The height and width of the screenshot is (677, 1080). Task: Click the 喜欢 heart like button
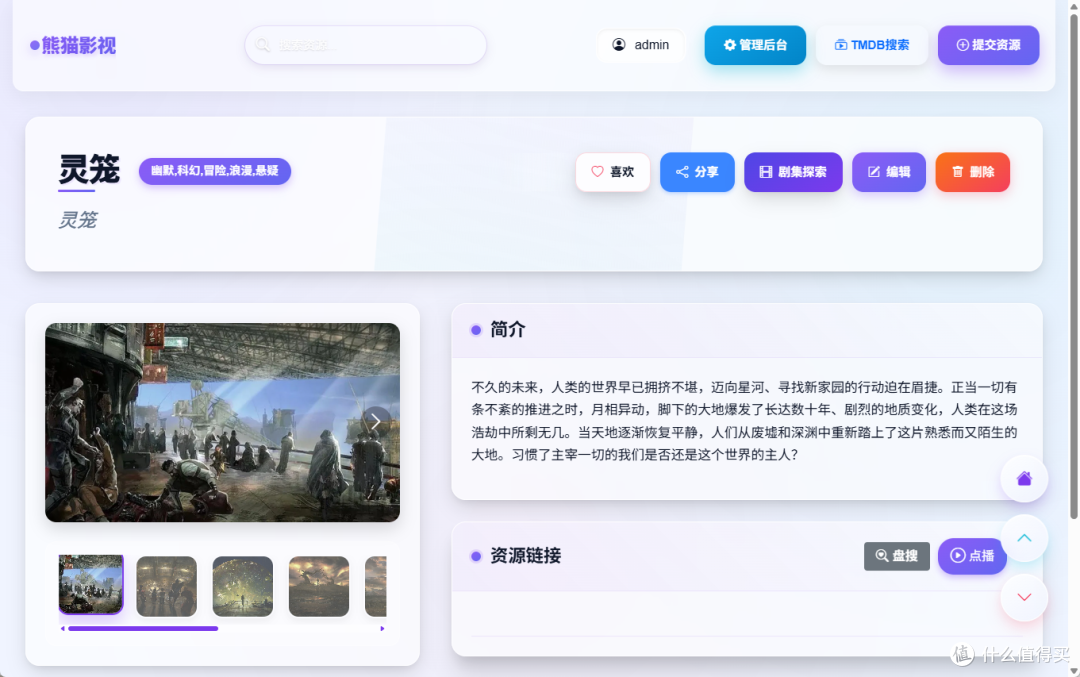pos(612,171)
